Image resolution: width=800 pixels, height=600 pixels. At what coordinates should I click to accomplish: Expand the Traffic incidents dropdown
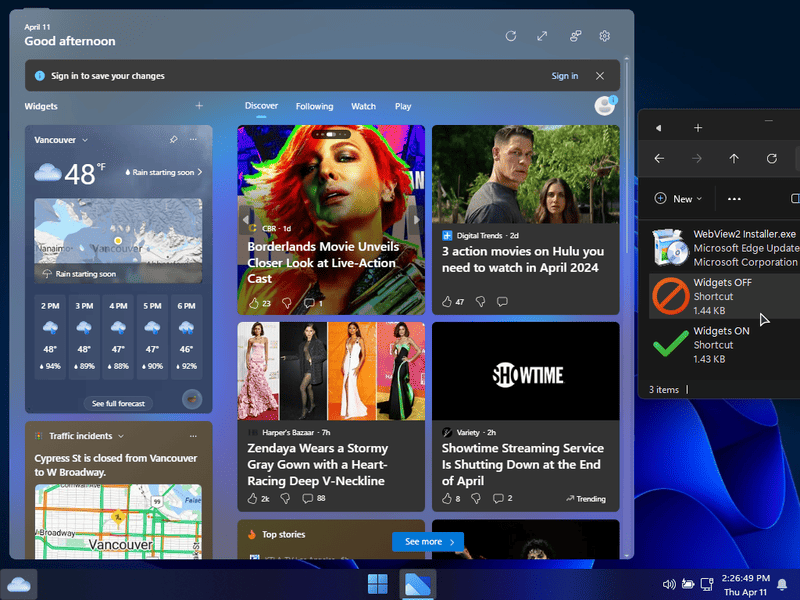[121, 436]
